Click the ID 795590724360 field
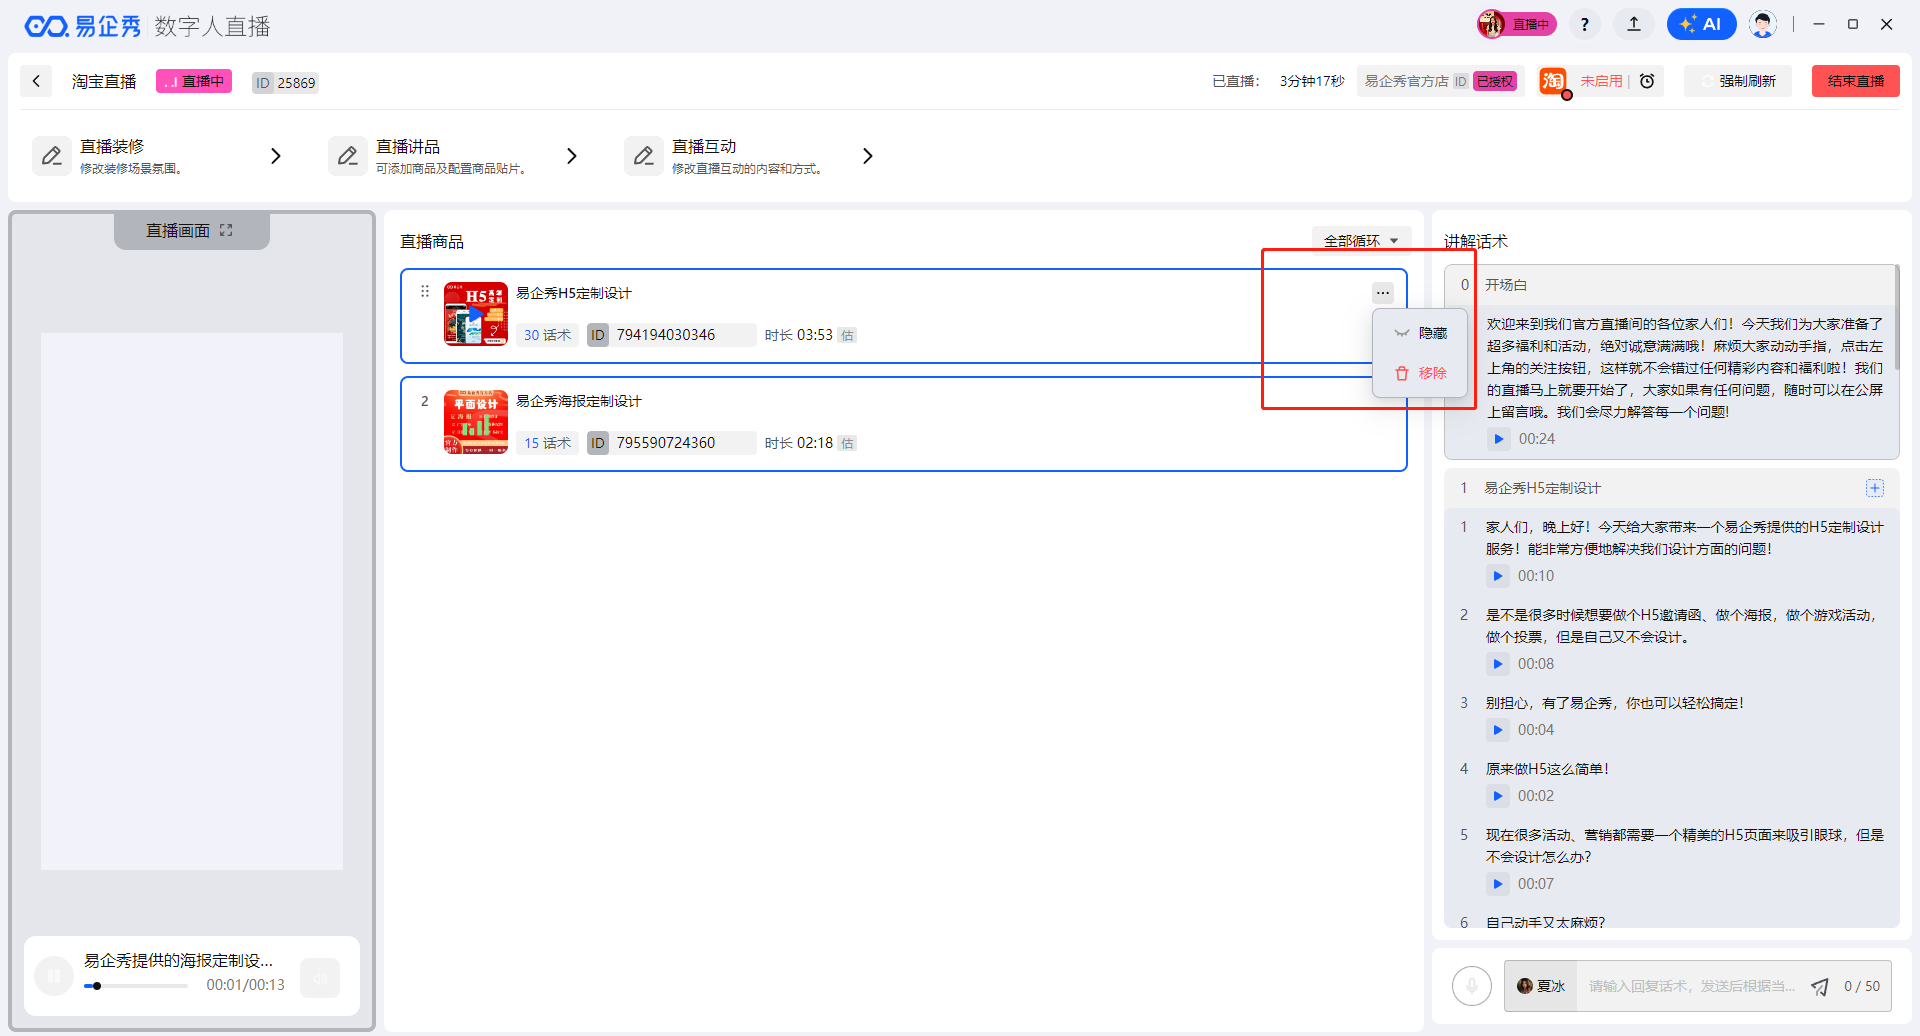Image resolution: width=1920 pixels, height=1036 pixels. pos(671,443)
